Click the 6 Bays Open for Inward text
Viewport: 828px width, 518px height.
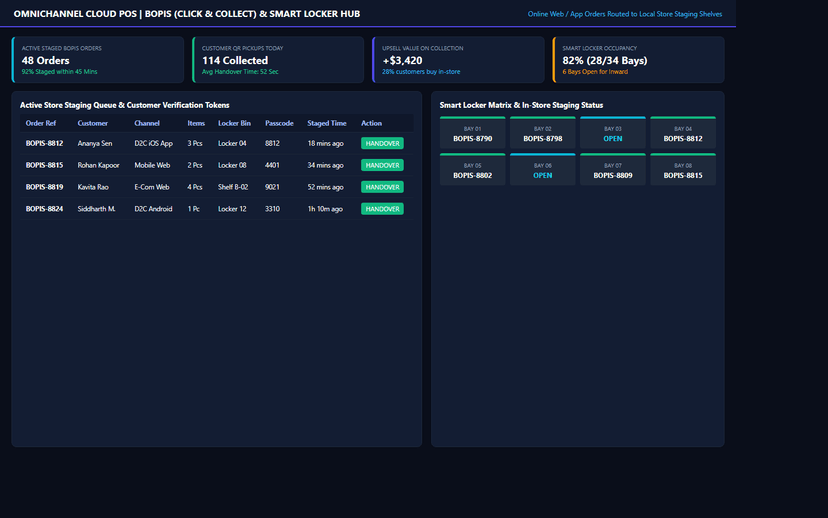595,72
